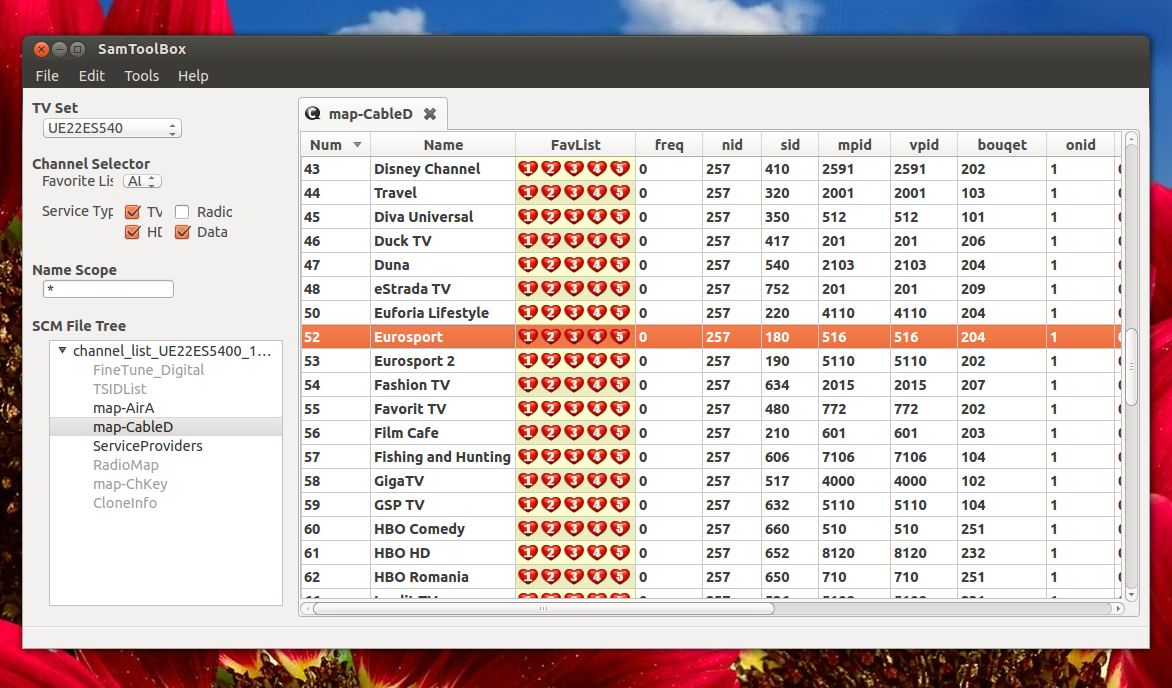This screenshot has width=1172, height=688.
Task: Switch to the map-CableD tab
Action: click(370, 113)
